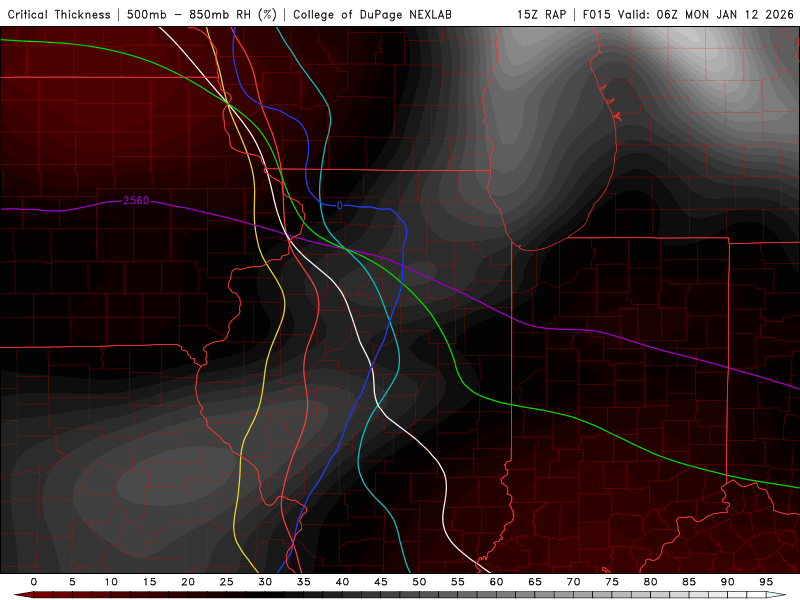Click the "60" tick on the color scale

click(496, 582)
